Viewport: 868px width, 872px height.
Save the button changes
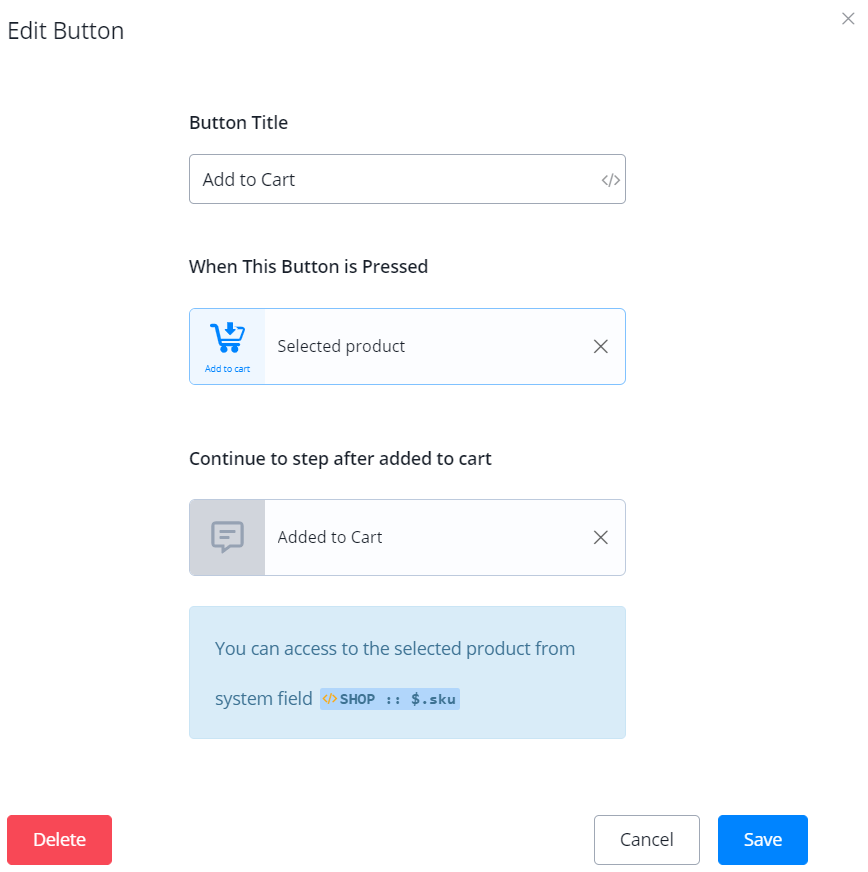click(x=762, y=840)
